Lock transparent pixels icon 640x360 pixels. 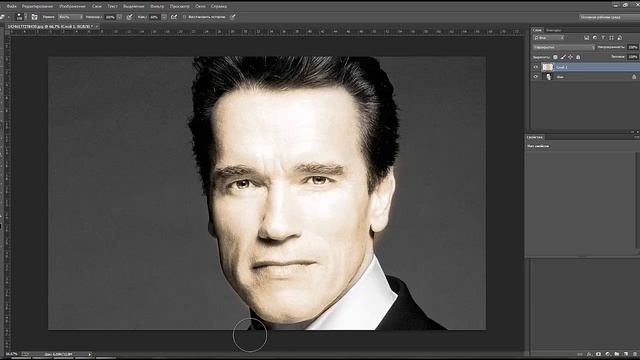click(x=555, y=57)
